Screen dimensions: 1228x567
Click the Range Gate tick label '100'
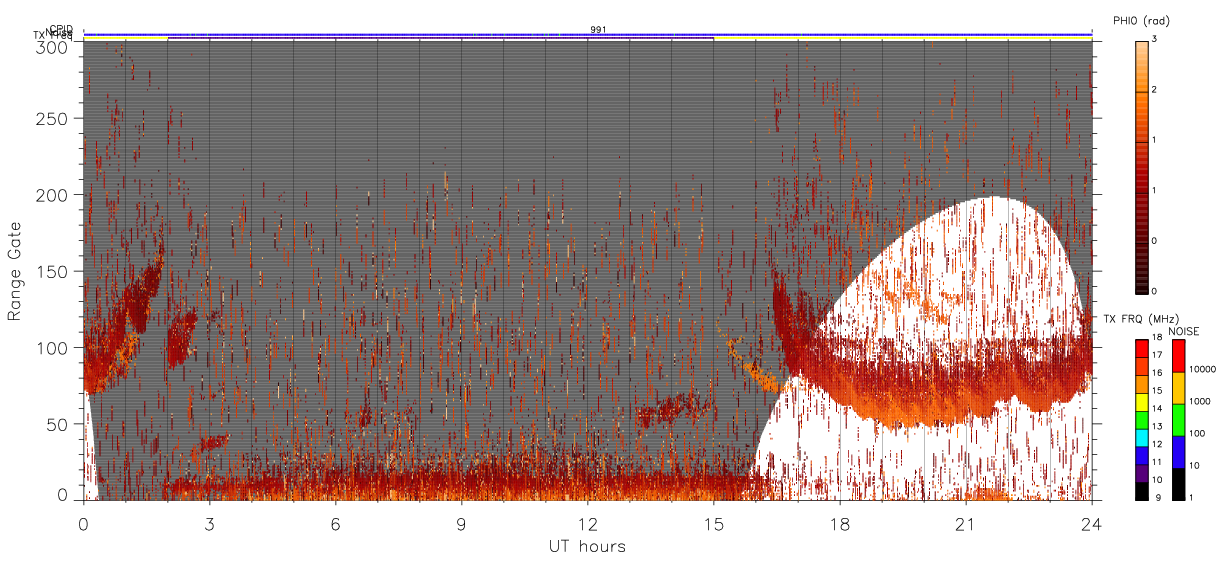[55, 348]
